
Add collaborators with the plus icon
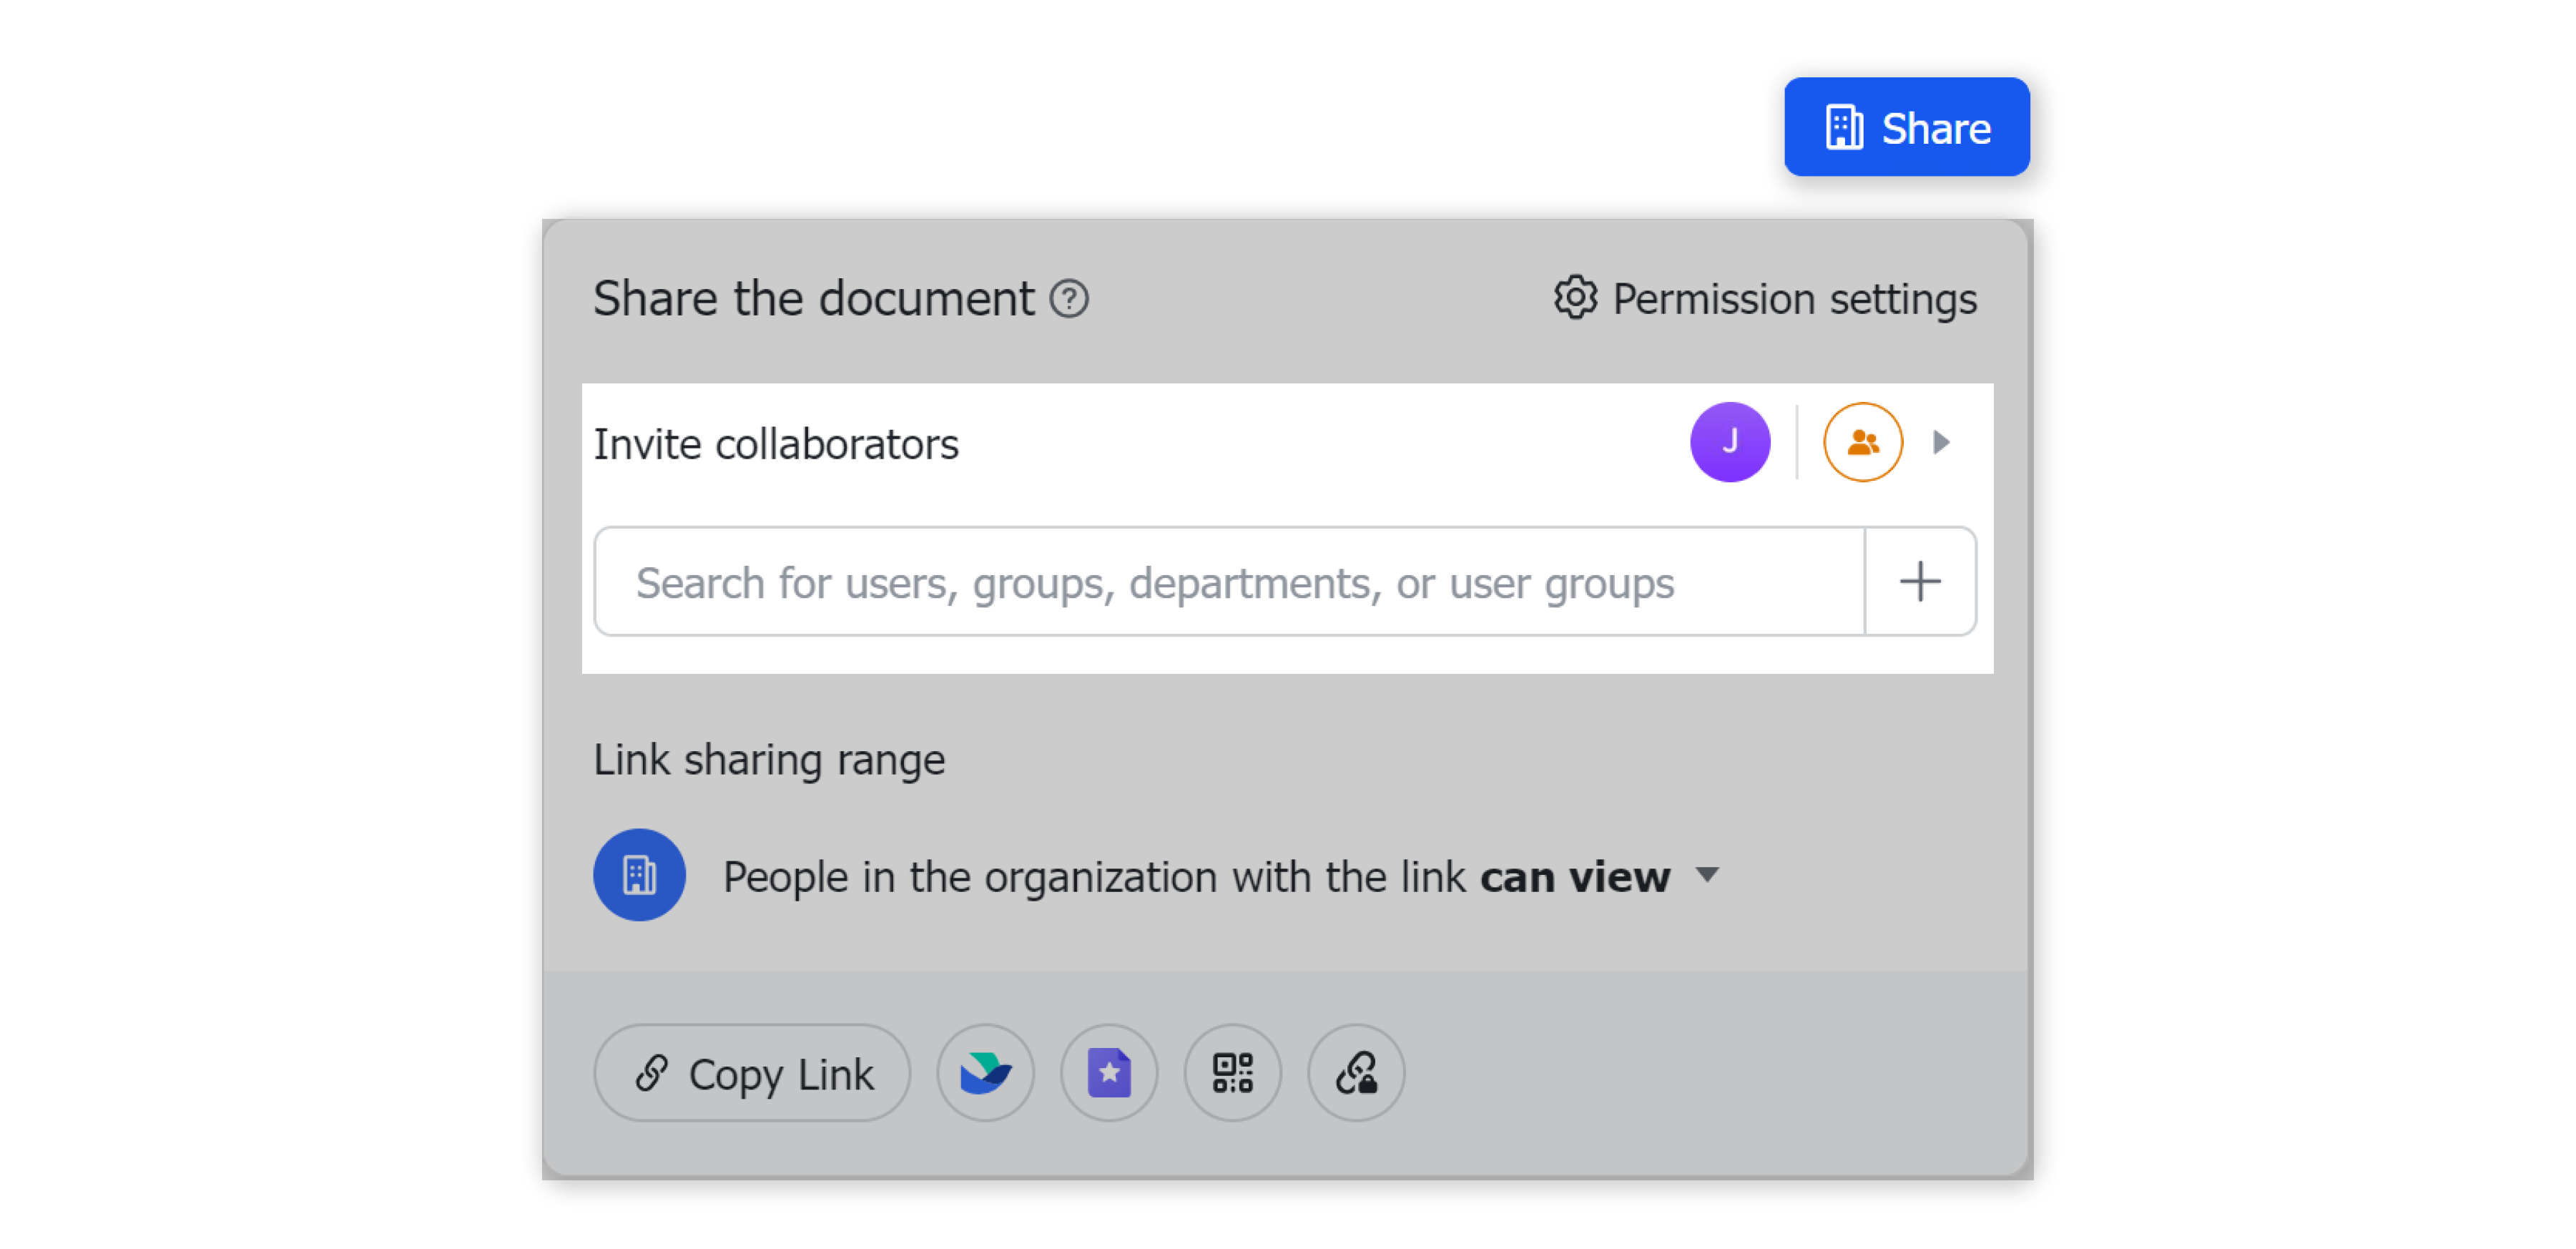[x=1920, y=581]
